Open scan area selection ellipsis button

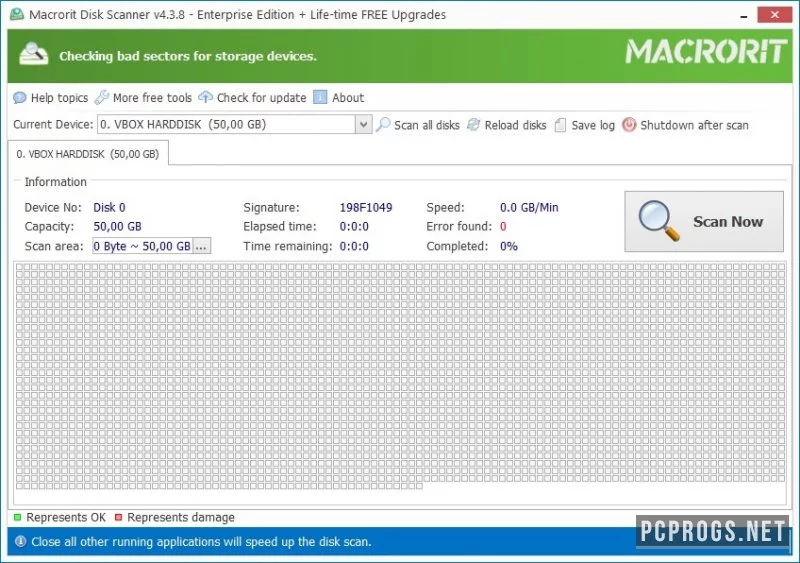[202, 246]
